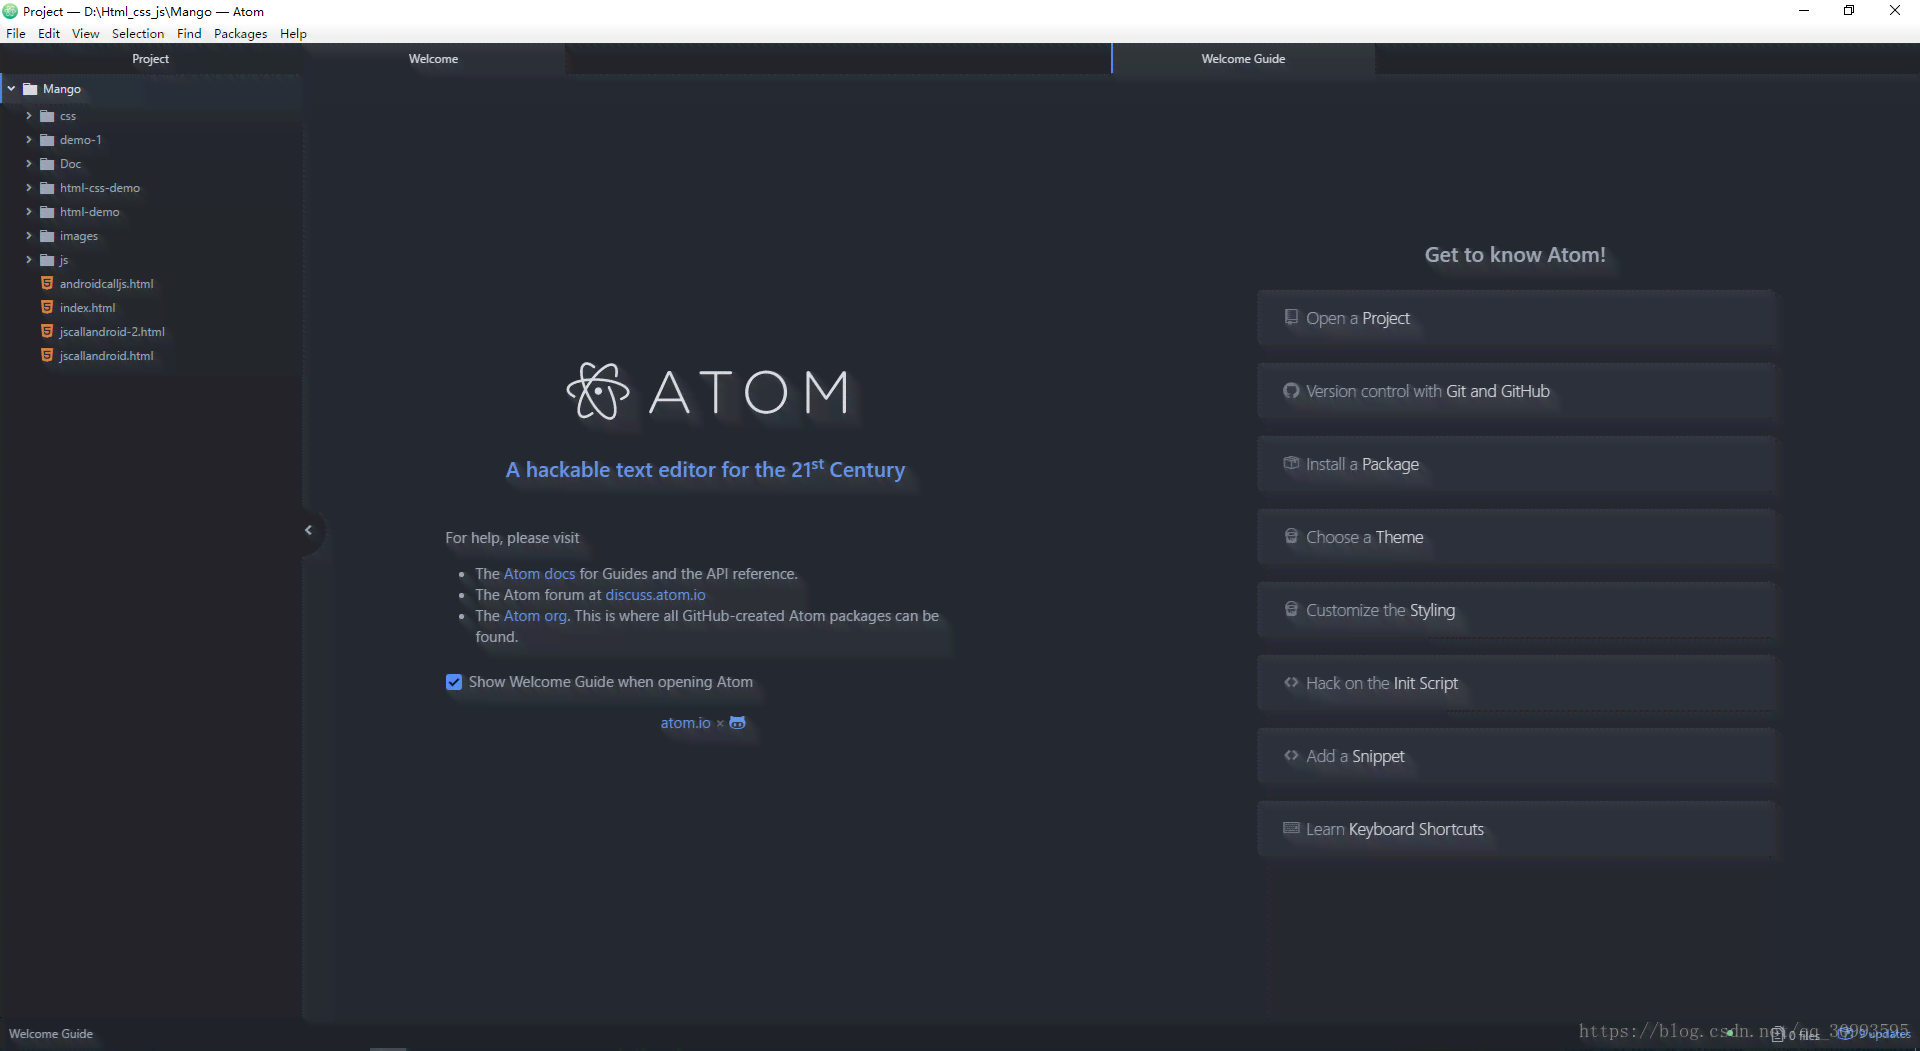This screenshot has width=1920, height=1051.
Task: Open the Find menu
Action: click(189, 33)
